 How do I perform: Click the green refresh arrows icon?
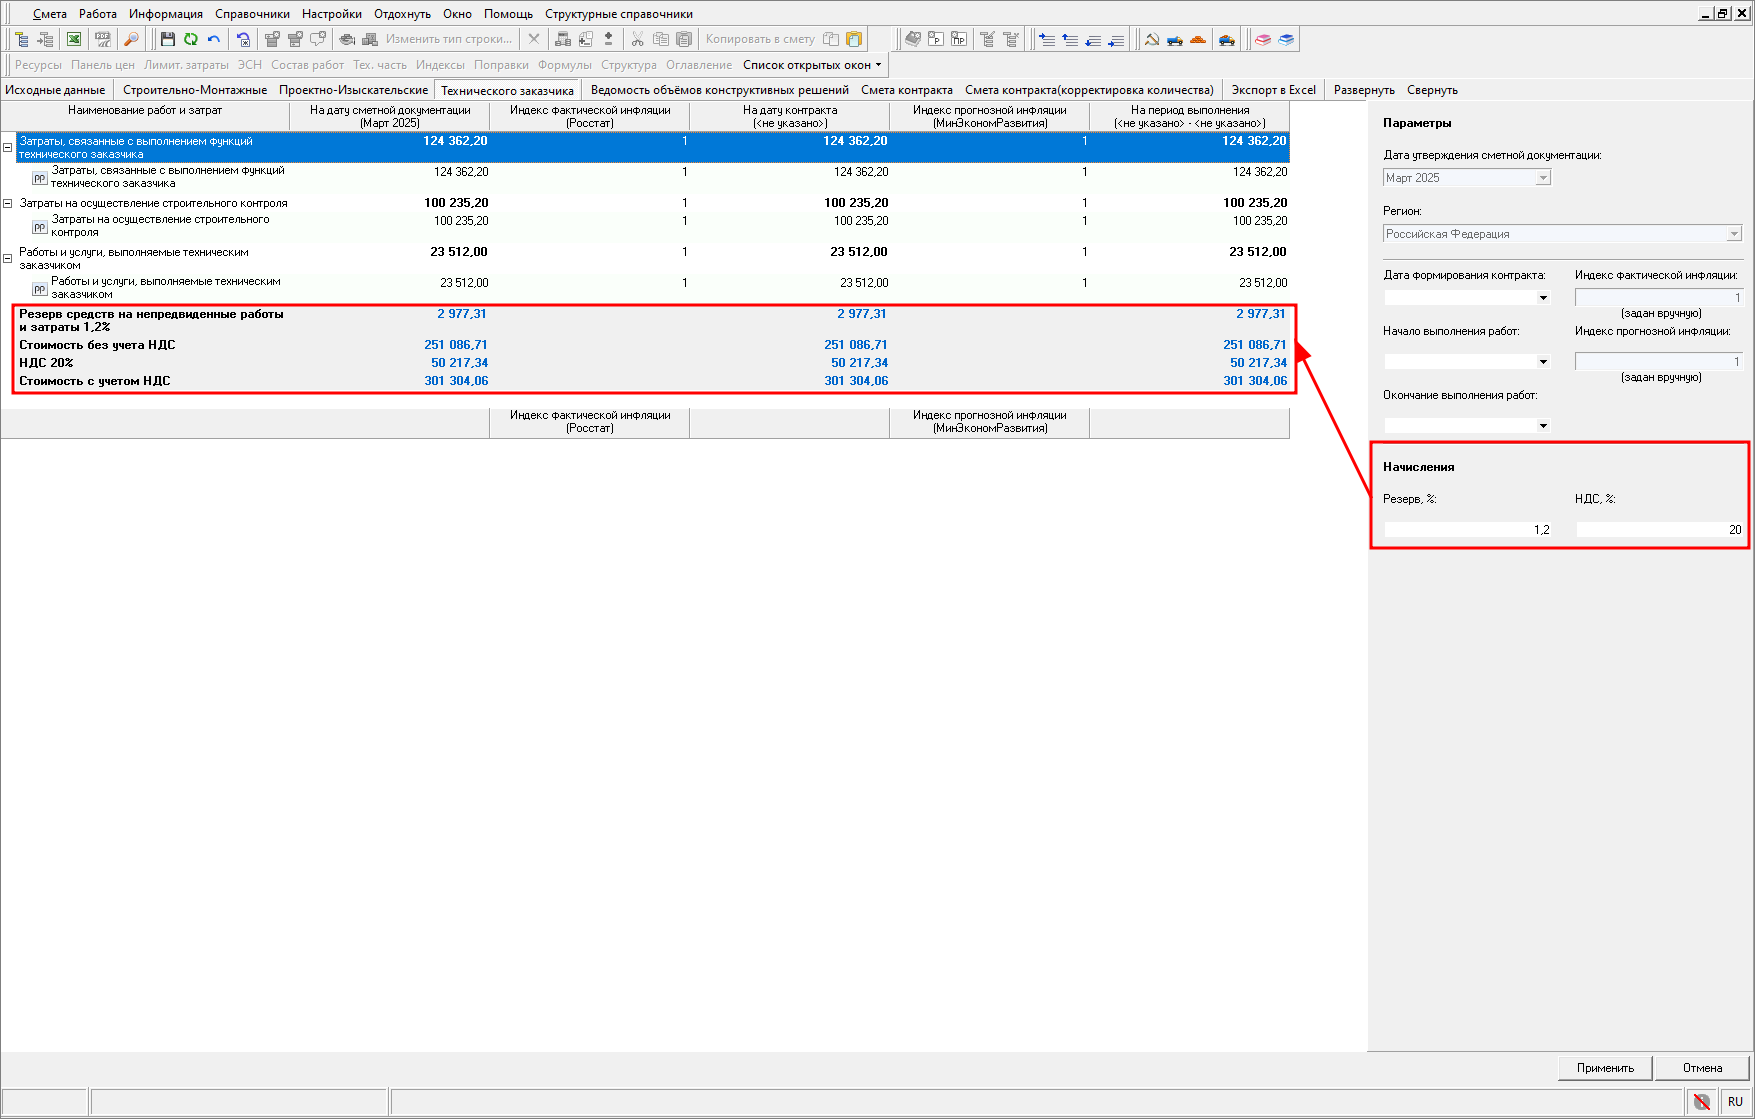pyautogui.click(x=190, y=39)
